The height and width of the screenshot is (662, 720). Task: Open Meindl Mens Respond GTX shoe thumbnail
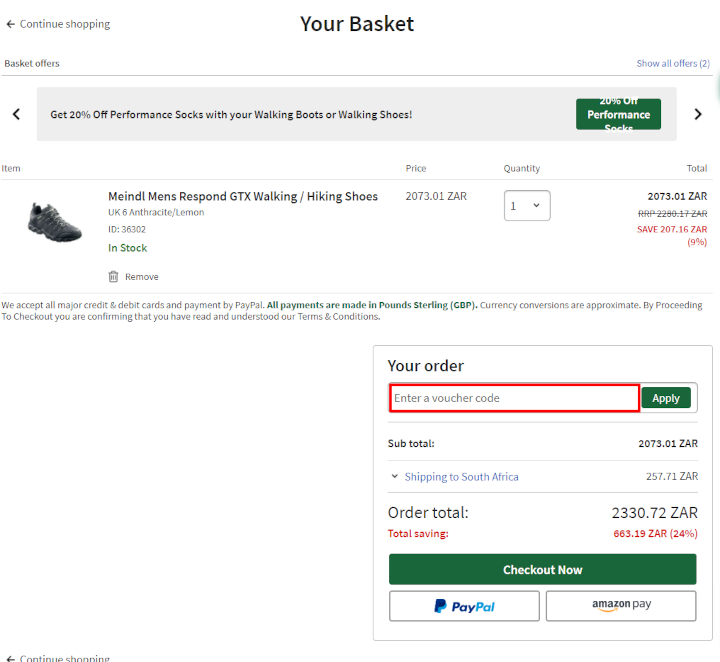tap(54, 222)
